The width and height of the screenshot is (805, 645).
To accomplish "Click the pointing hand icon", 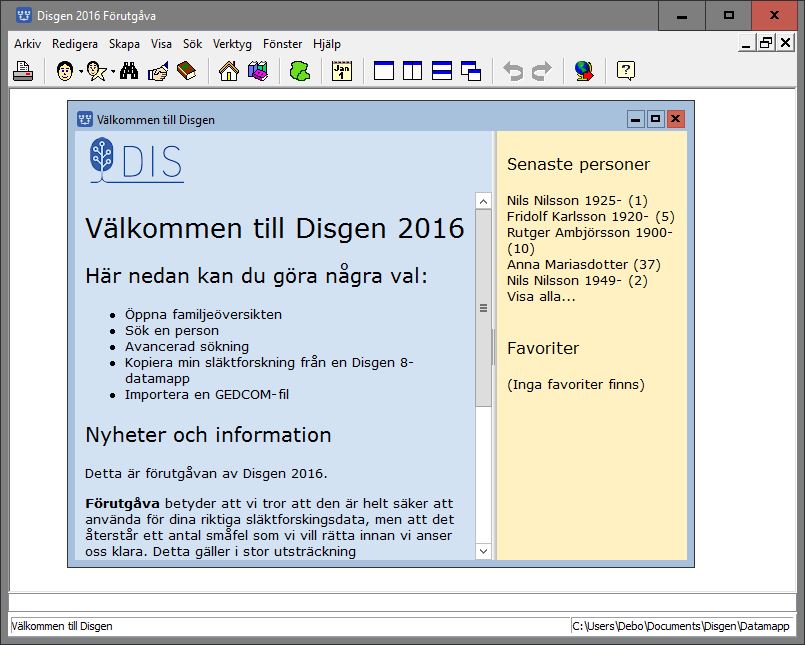I will [x=158, y=71].
